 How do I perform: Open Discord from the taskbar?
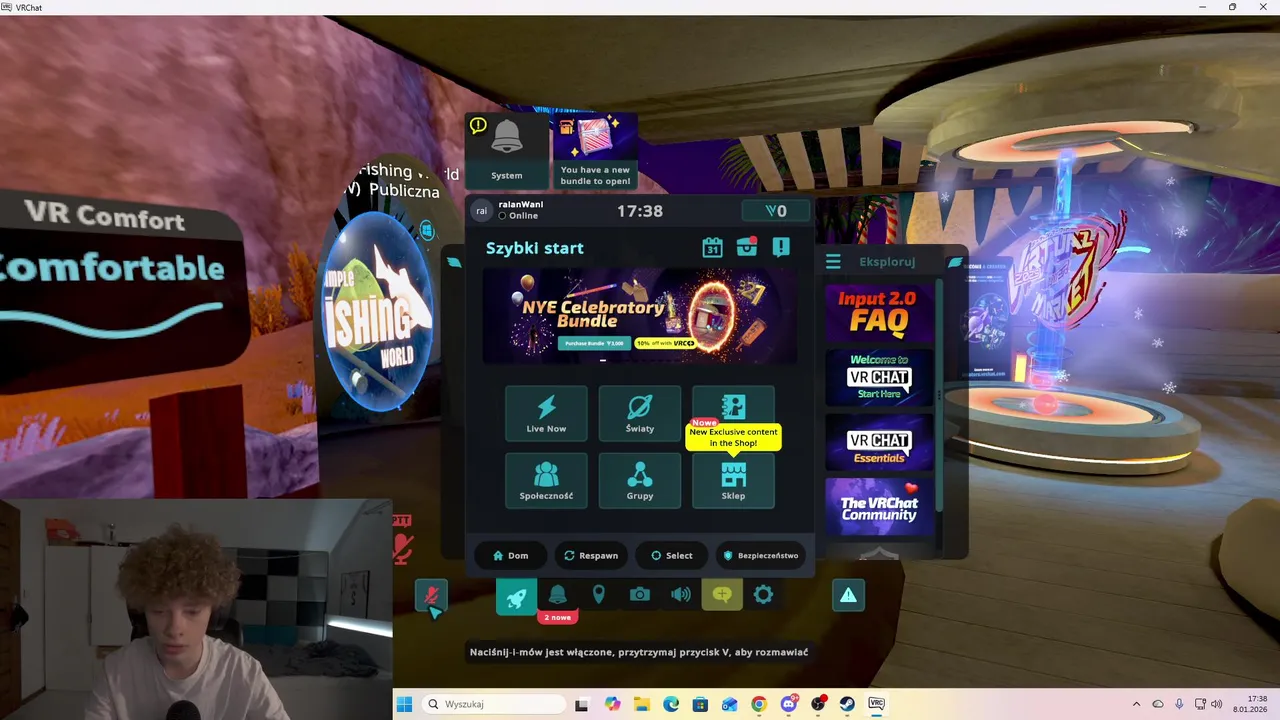click(789, 704)
